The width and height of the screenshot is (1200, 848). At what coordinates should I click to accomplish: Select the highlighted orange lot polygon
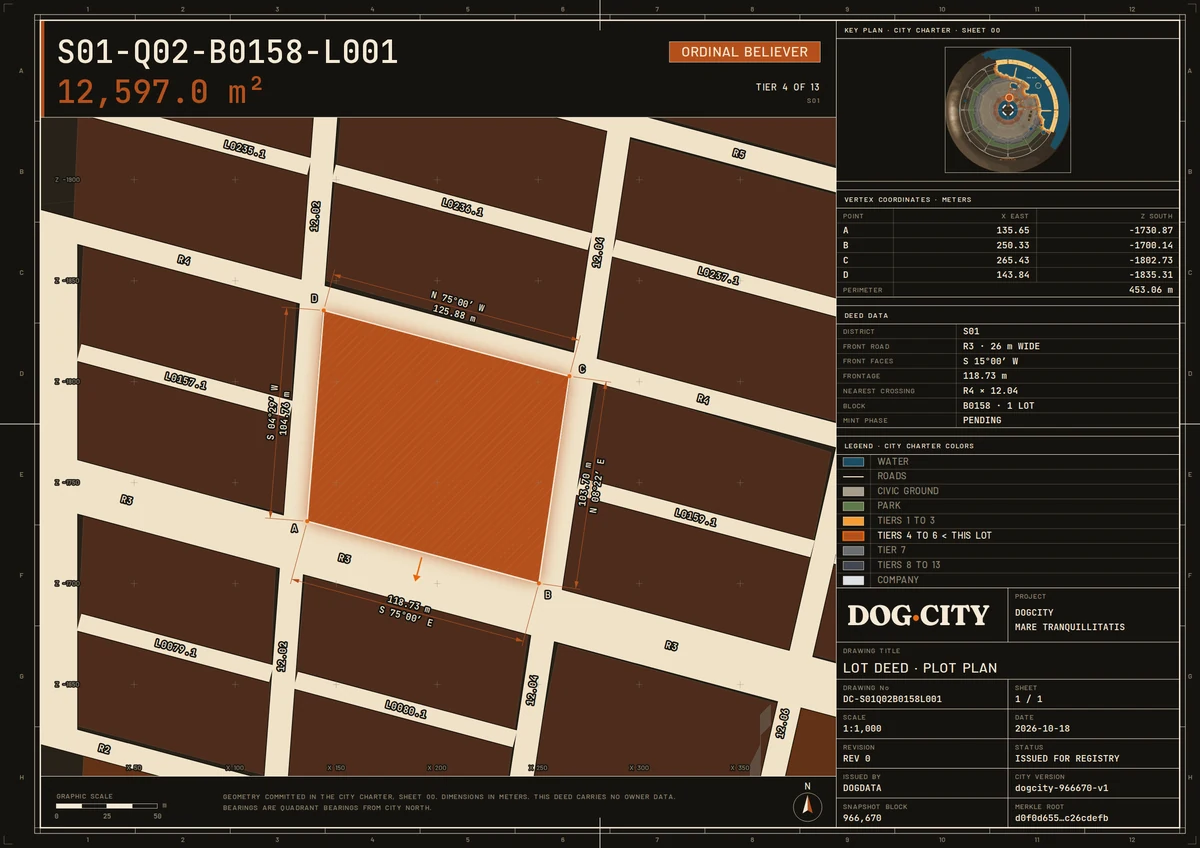point(438,446)
